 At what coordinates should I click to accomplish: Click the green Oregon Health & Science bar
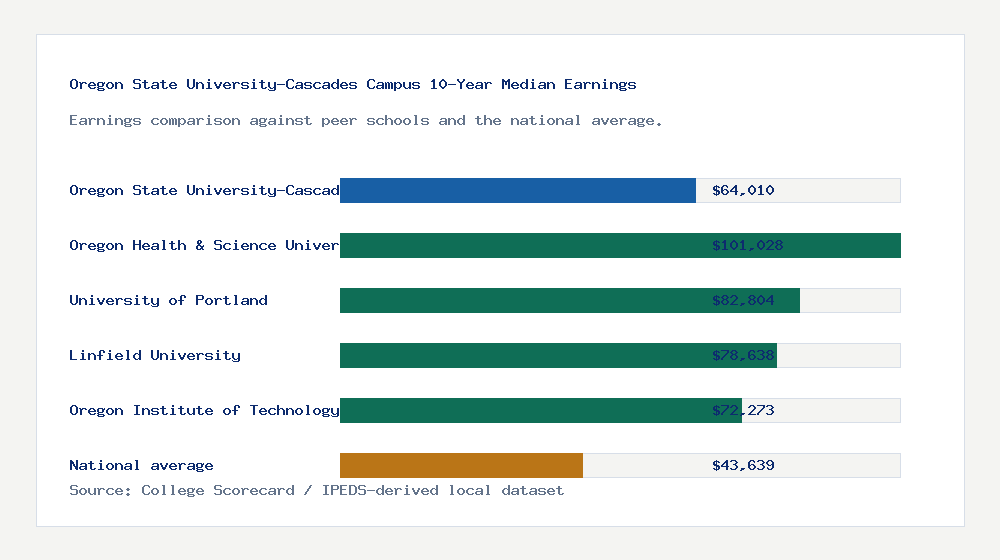pos(621,246)
